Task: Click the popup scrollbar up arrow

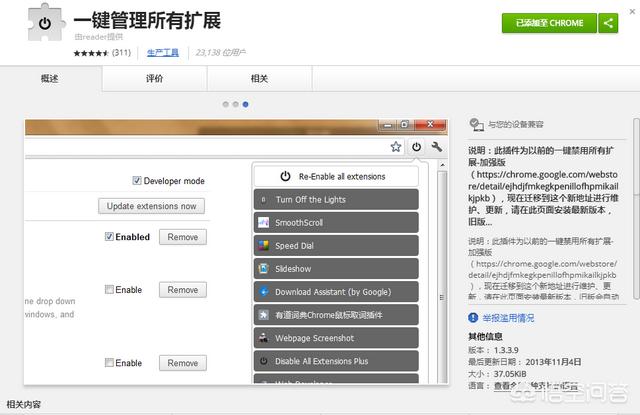Action: click(442, 165)
